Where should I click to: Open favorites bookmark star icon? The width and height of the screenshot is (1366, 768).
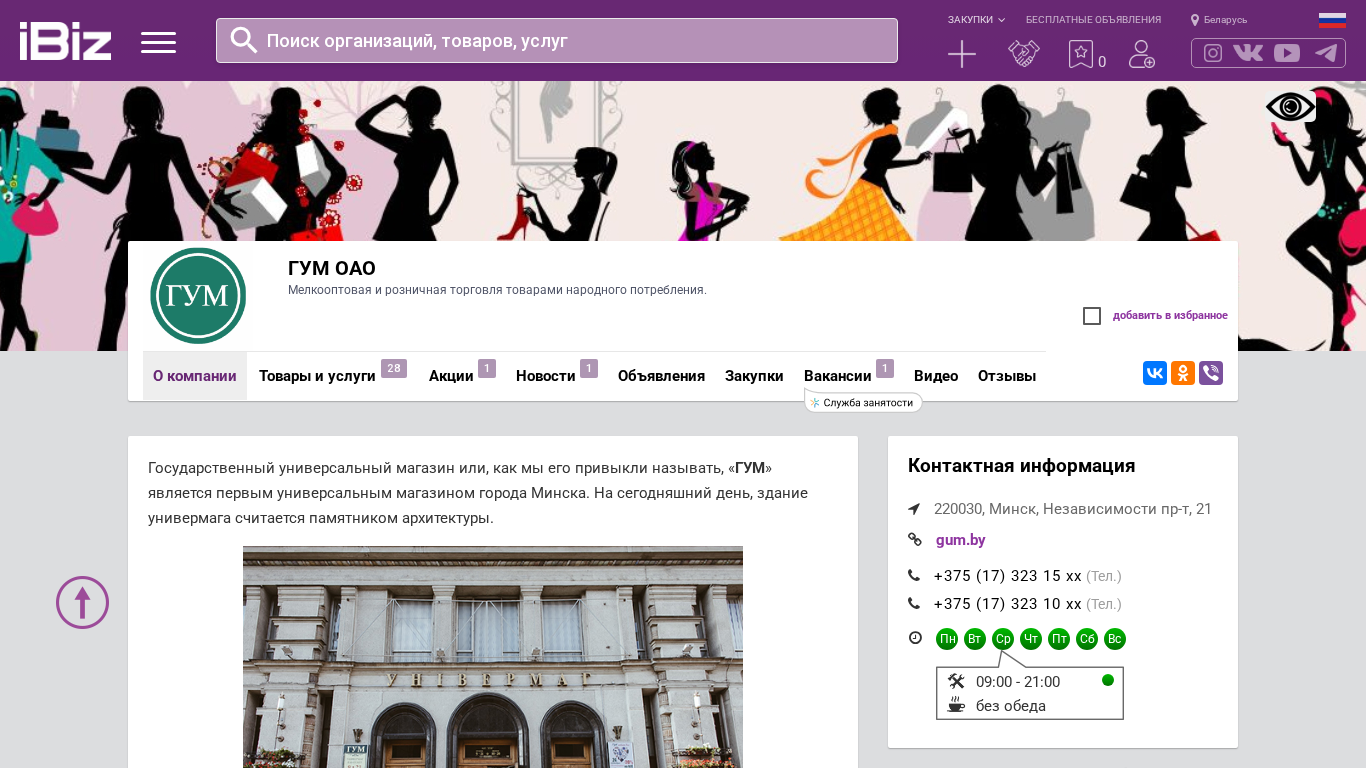coord(1080,54)
